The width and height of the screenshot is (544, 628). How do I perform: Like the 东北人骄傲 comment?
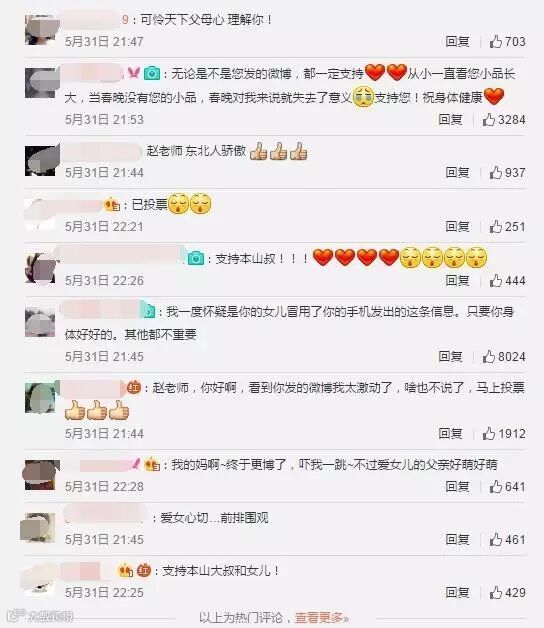point(496,173)
